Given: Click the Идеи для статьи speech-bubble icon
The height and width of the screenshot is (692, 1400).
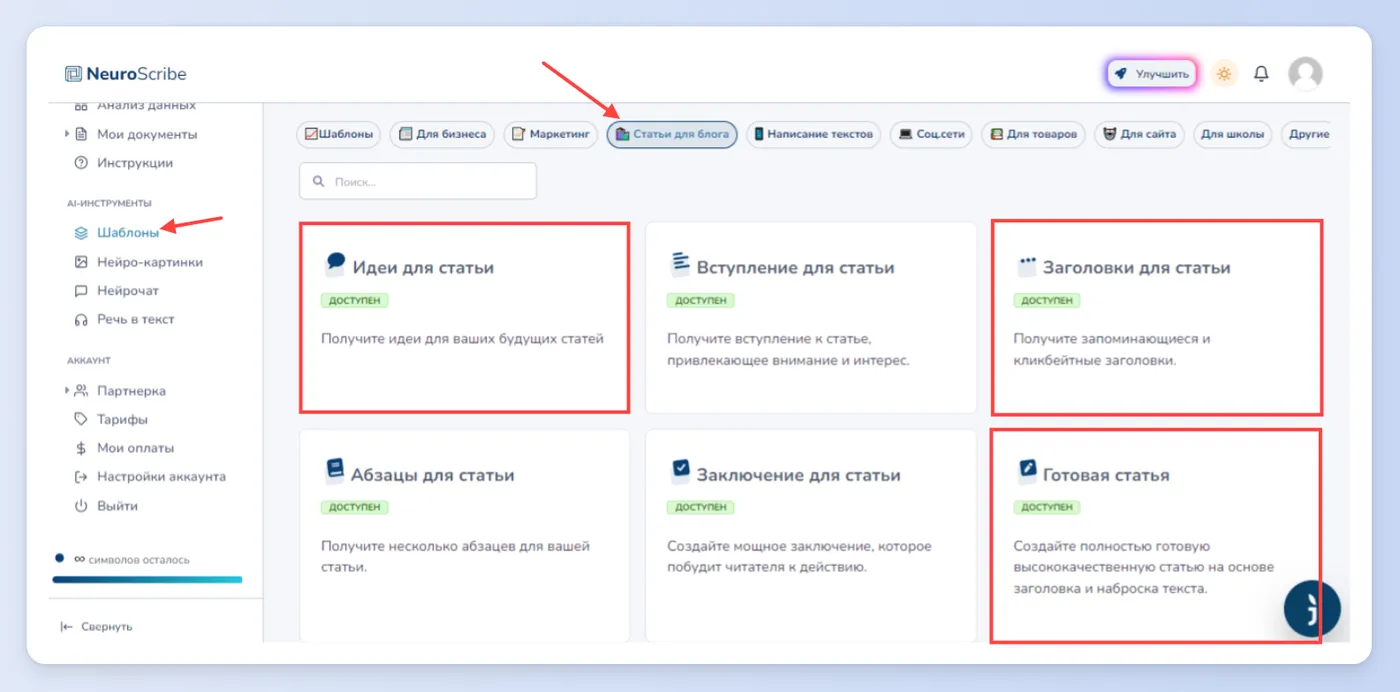Looking at the screenshot, I should click(335, 264).
